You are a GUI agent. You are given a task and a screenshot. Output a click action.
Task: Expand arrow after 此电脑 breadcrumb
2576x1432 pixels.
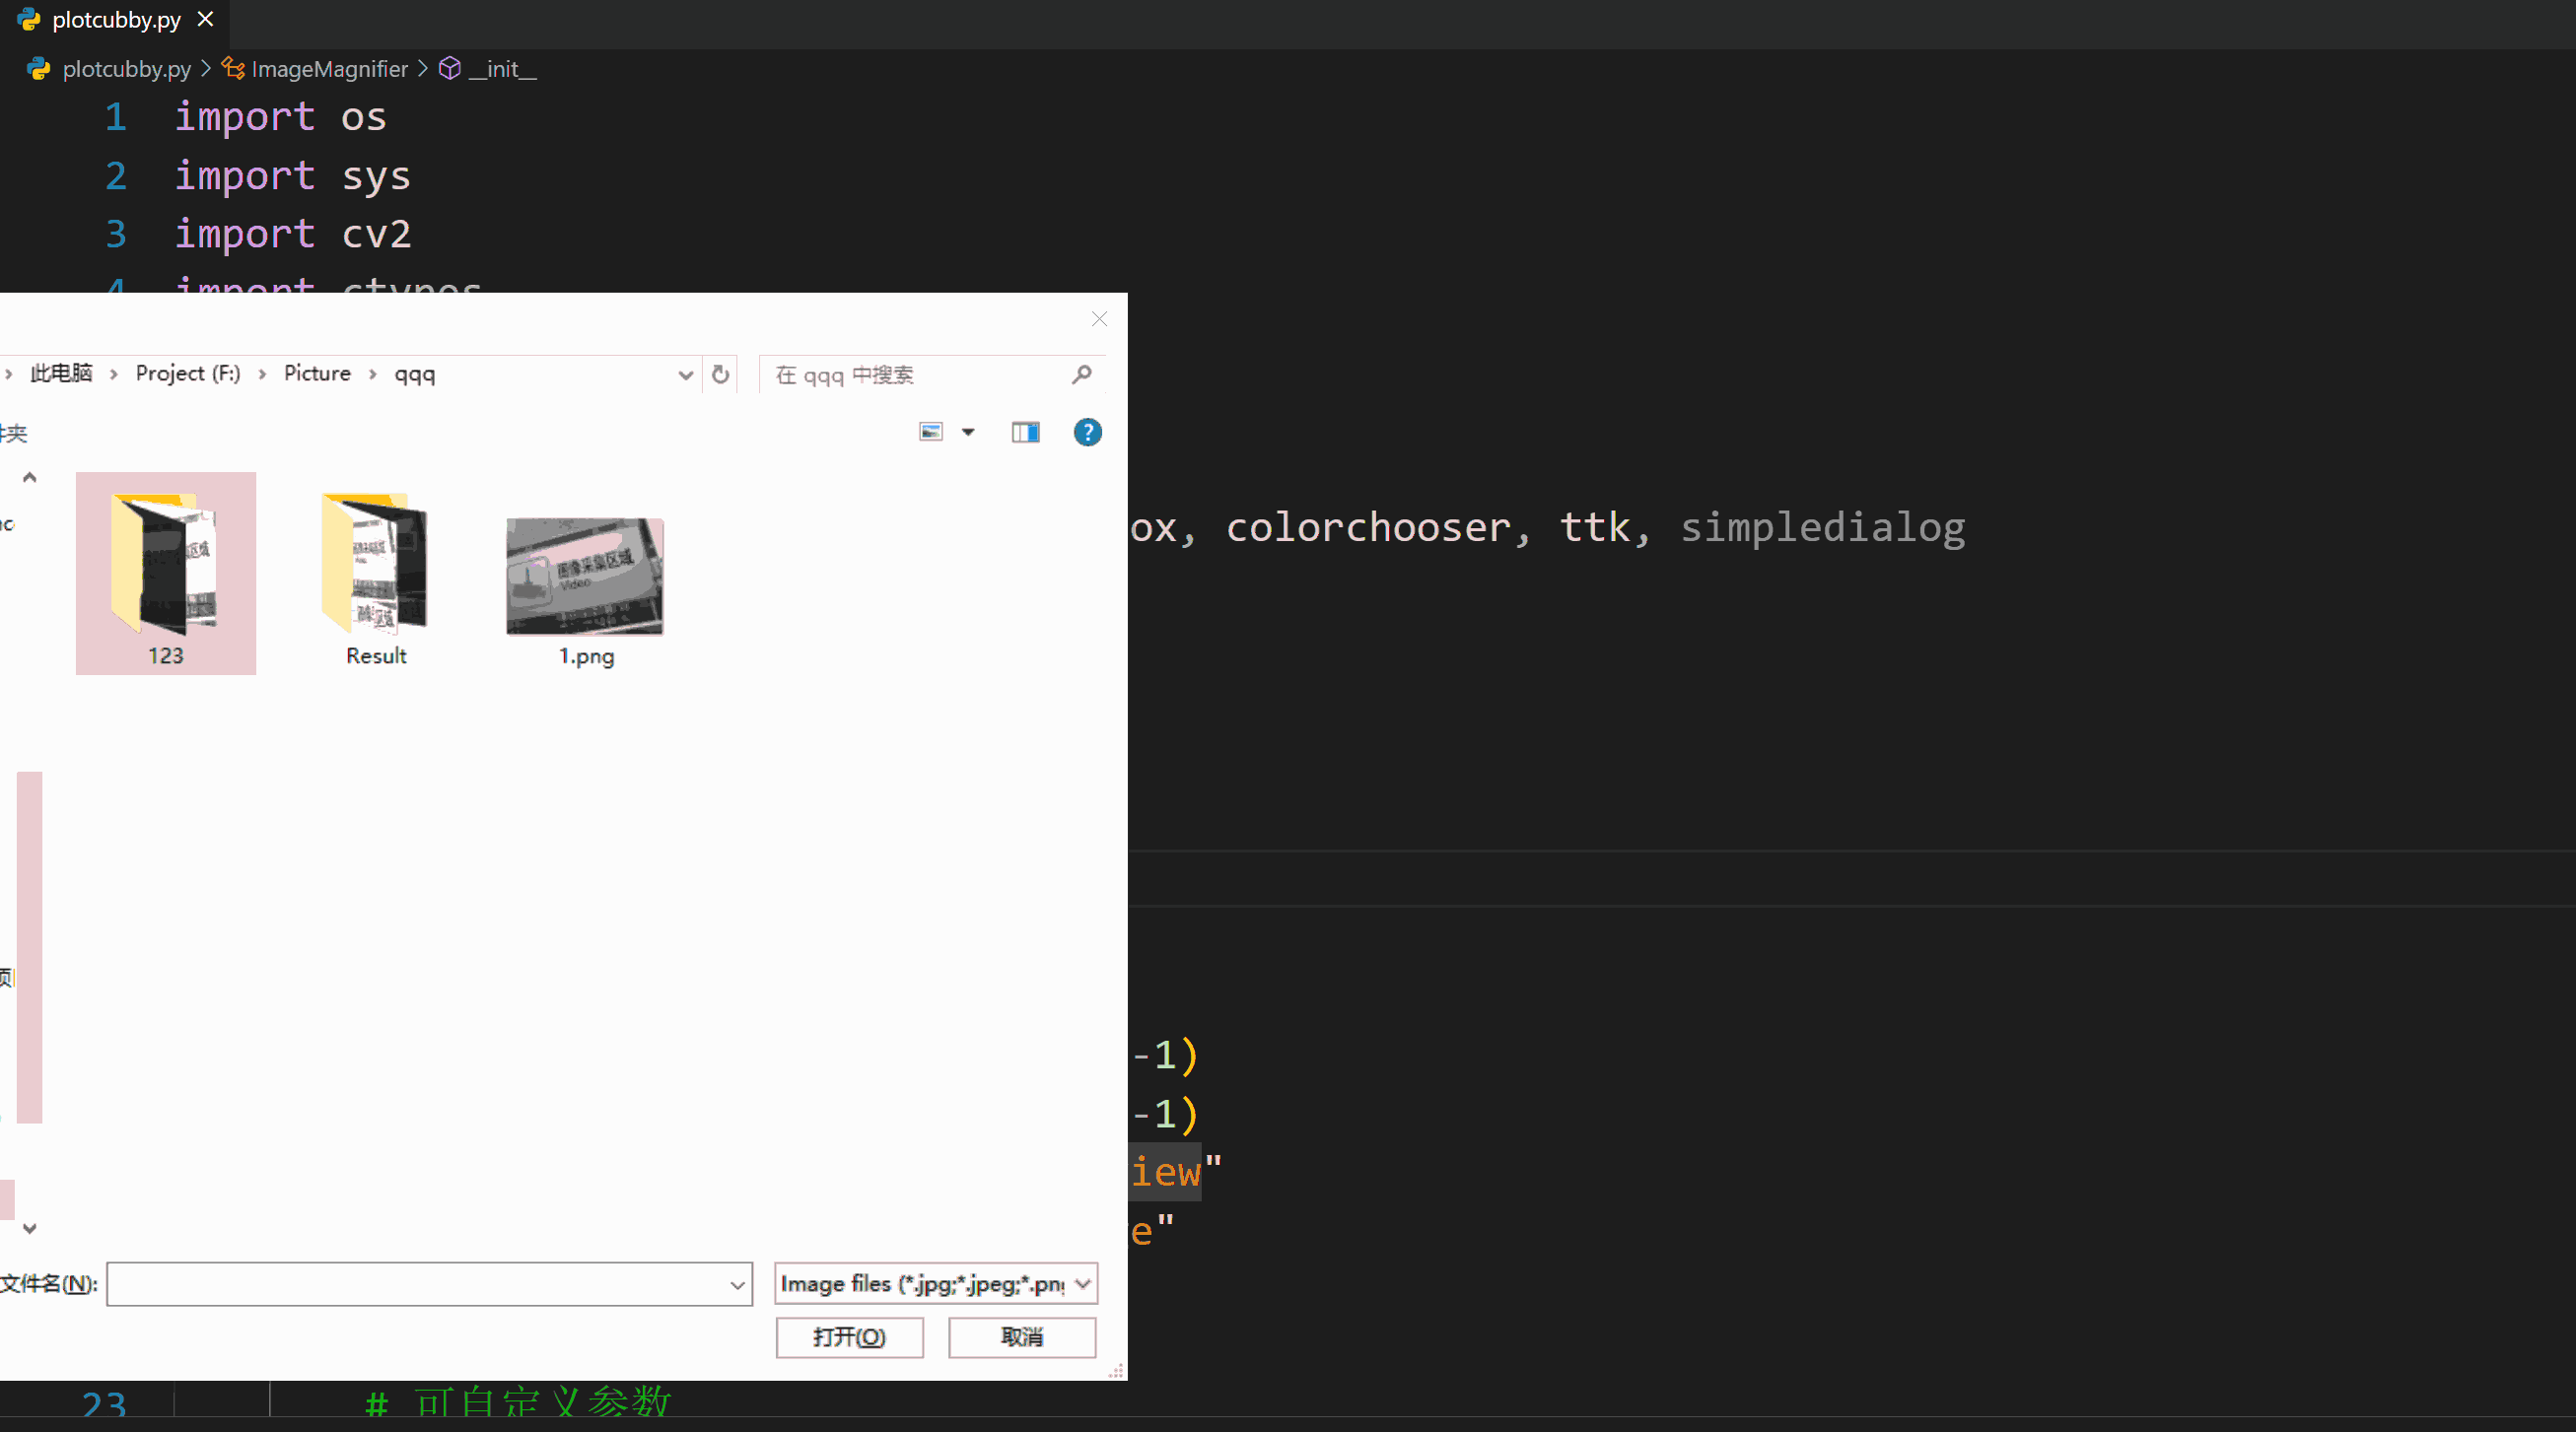coord(114,374)
